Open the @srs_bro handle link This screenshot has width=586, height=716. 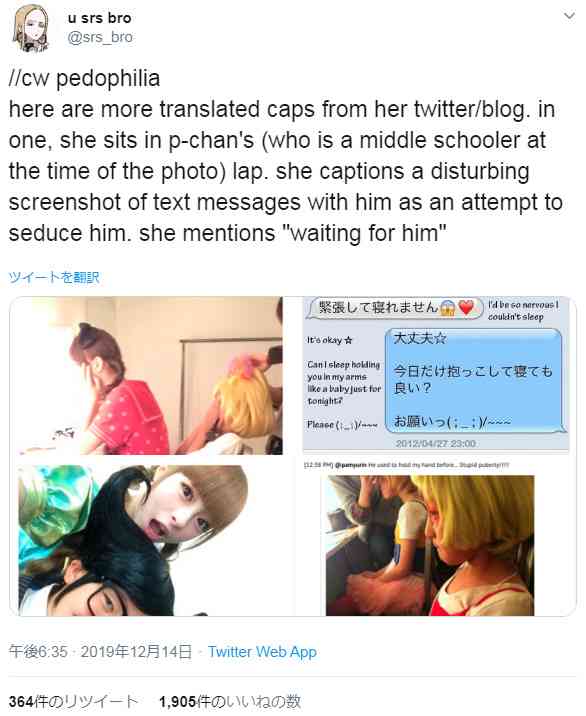(100, 37)
